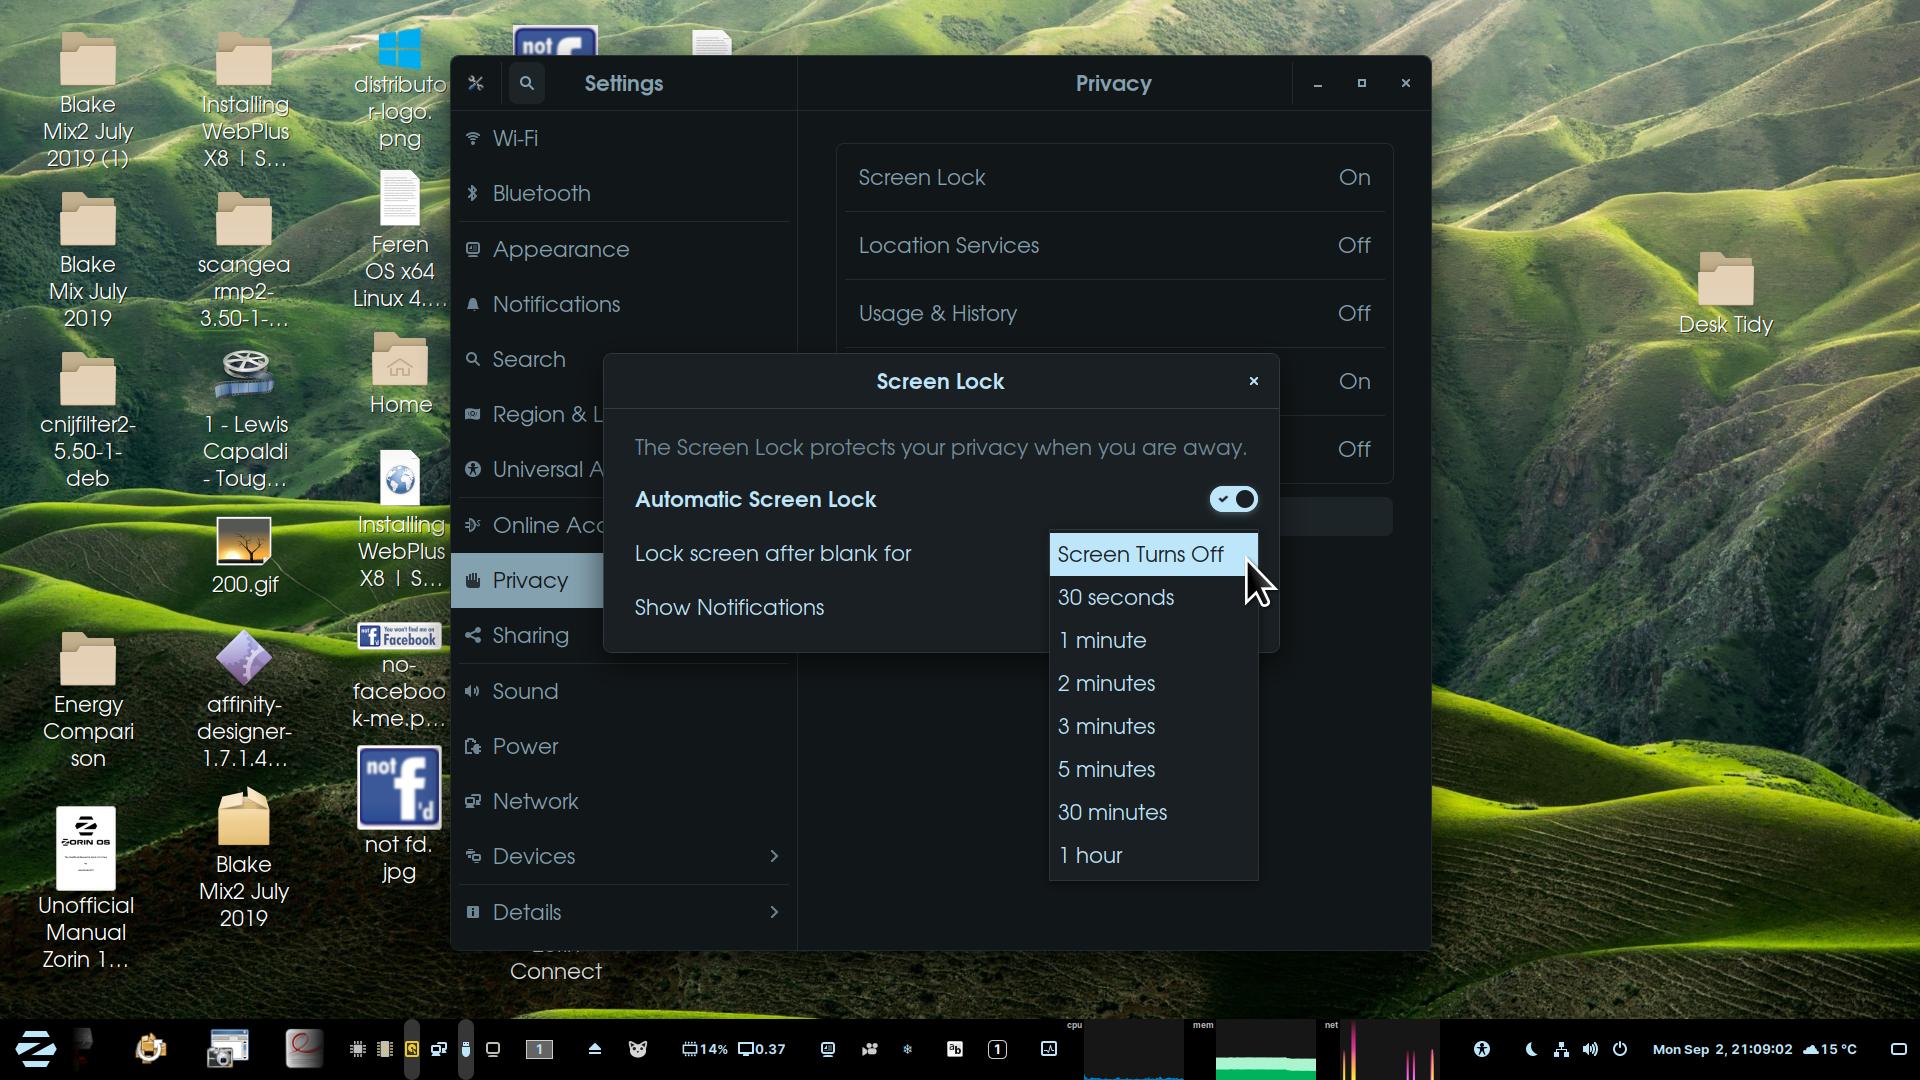Choose 5 minutes in lock delay list
Viewport: 1920px width, 1080px height.
coord(1106,769)
